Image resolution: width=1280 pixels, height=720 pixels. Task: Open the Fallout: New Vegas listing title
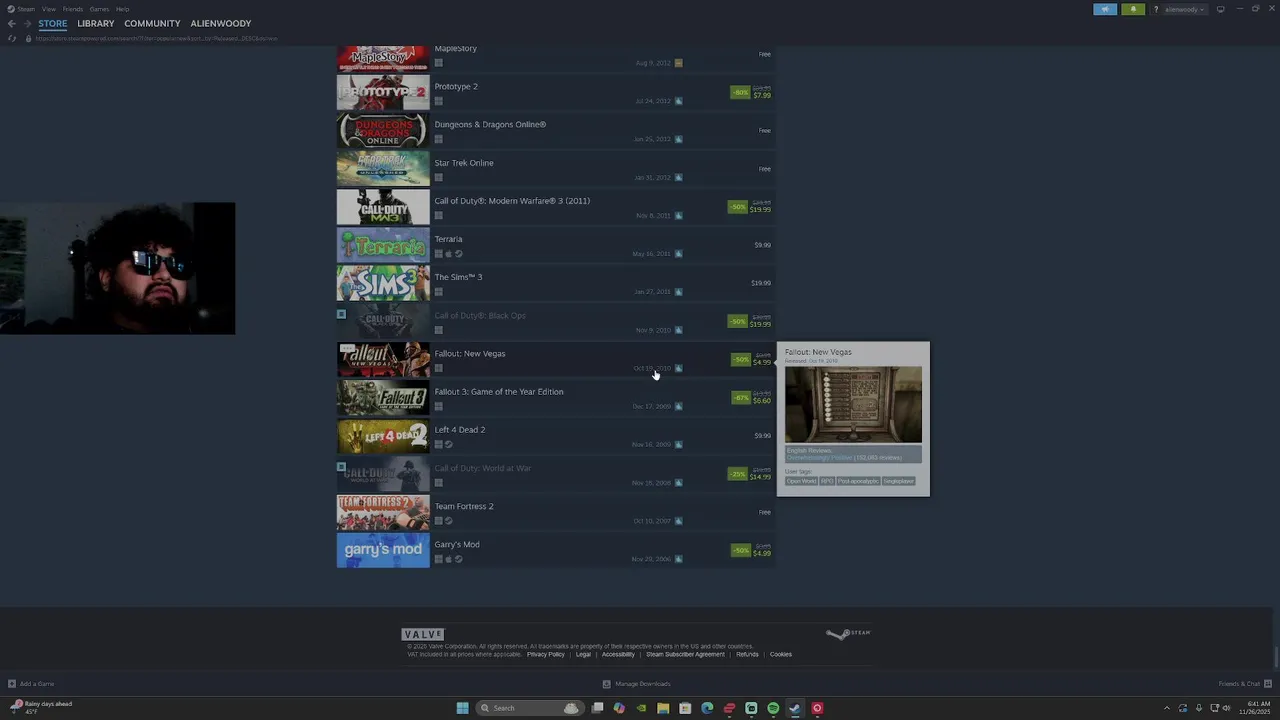469,353
